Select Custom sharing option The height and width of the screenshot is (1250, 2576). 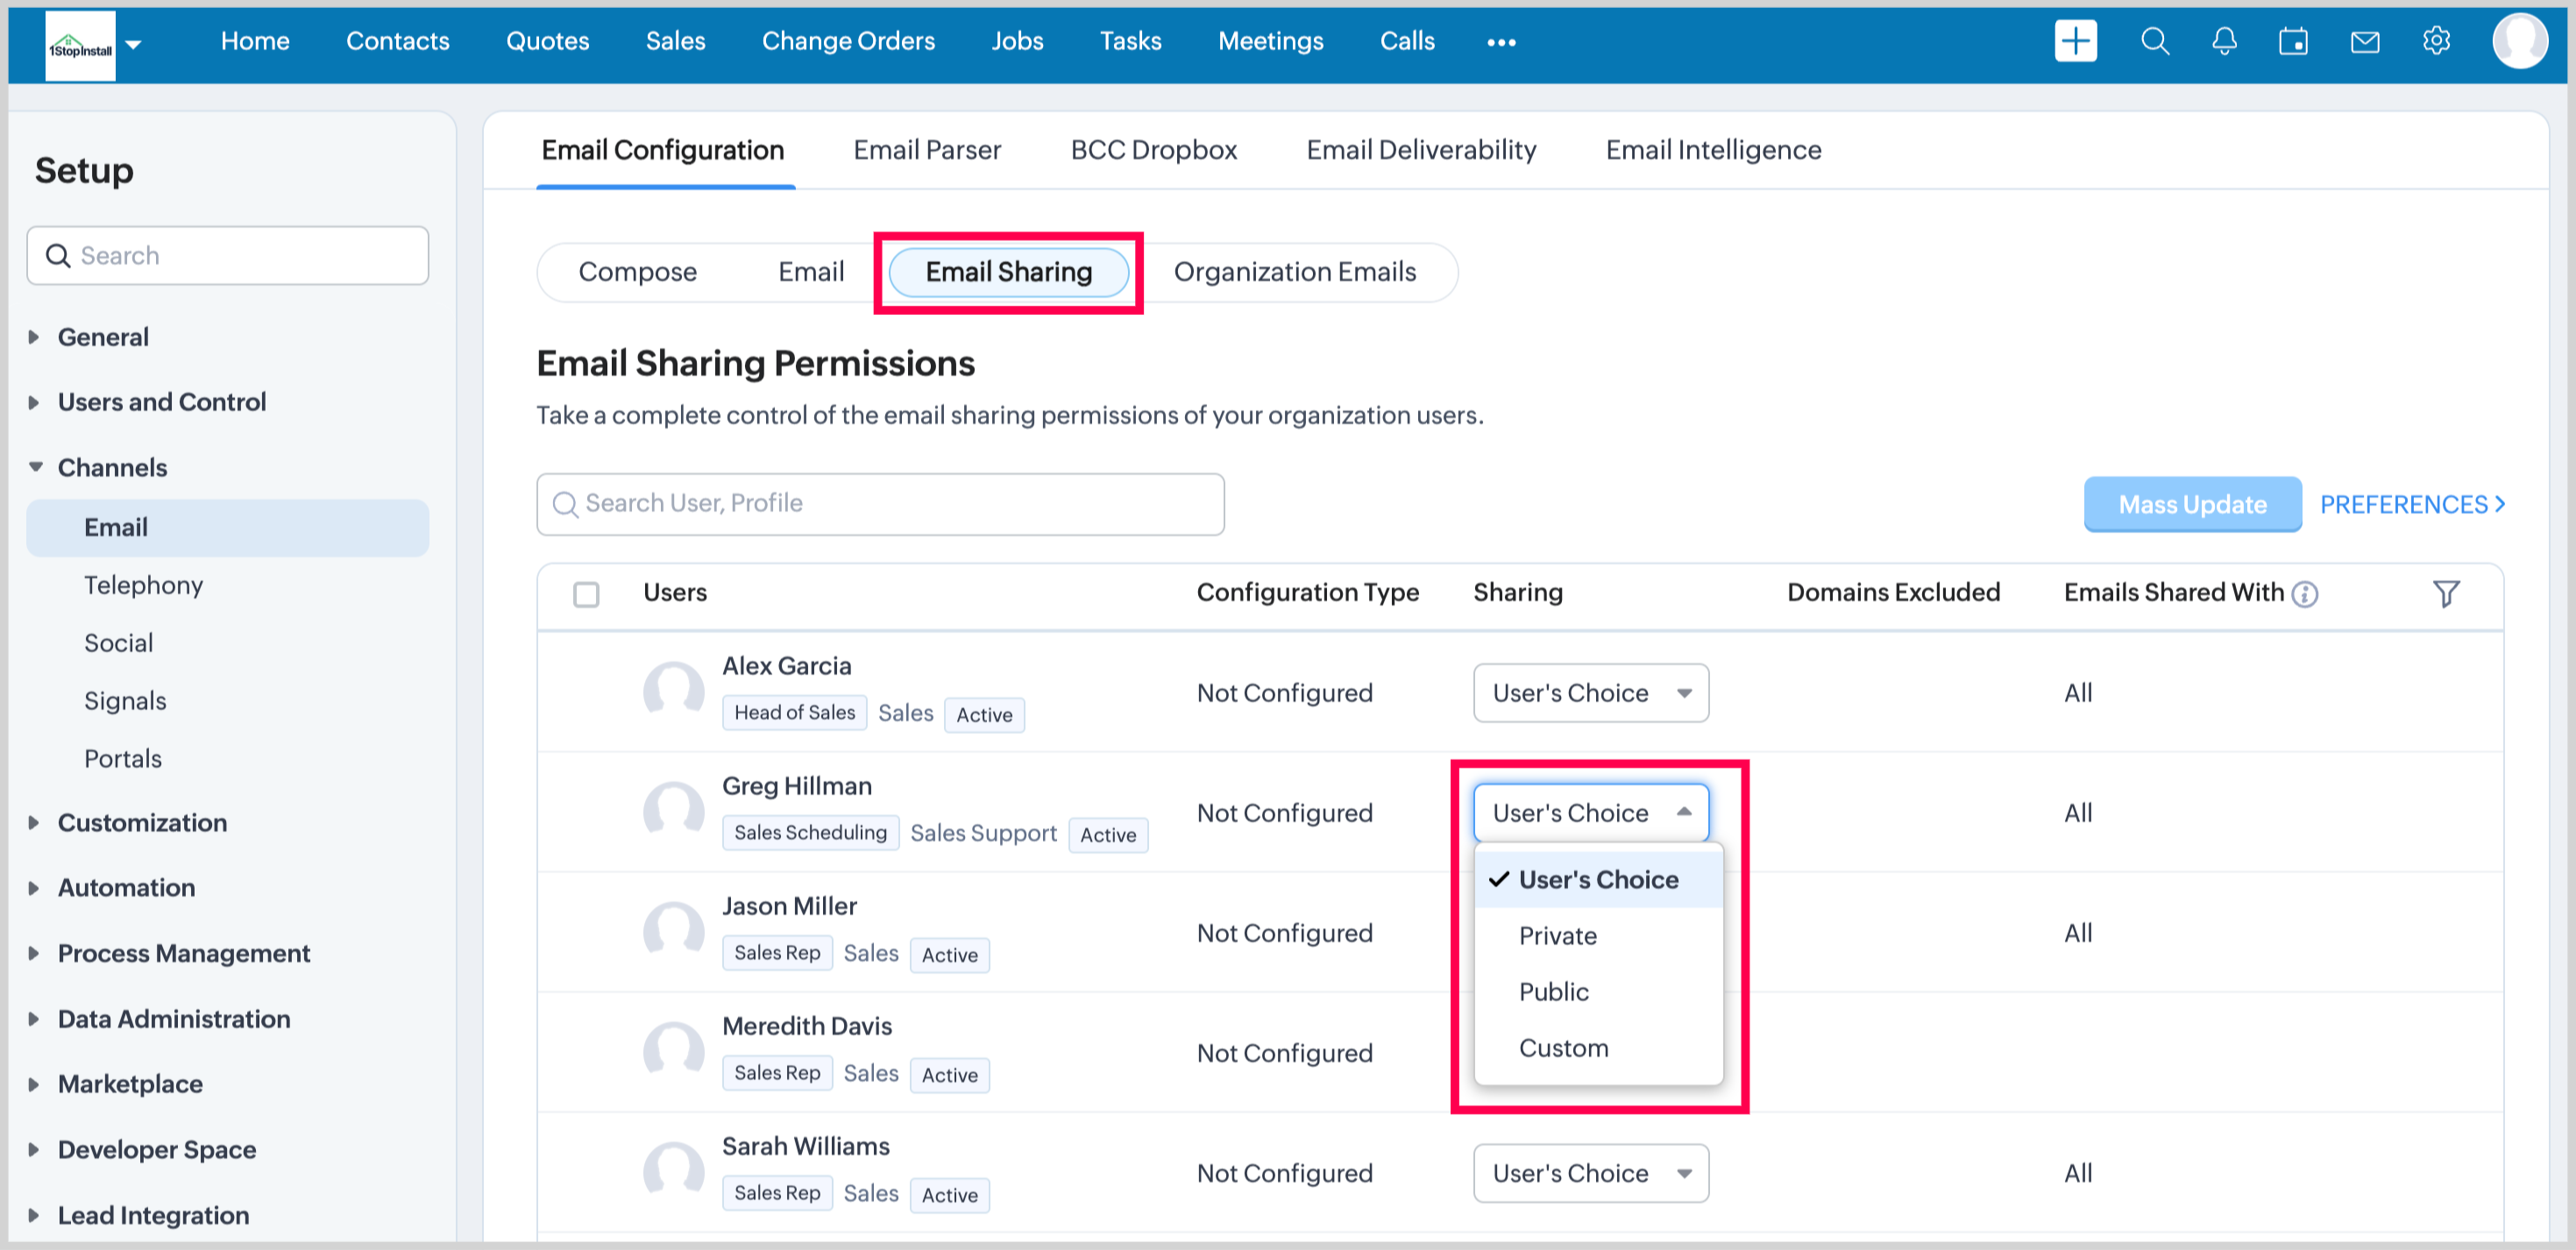pyautogui.click(x=1563, y=1048)
